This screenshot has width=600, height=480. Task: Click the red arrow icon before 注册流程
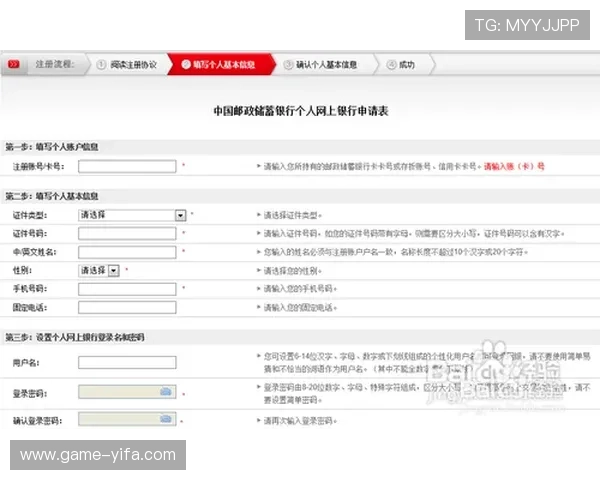tap(14, 64)
